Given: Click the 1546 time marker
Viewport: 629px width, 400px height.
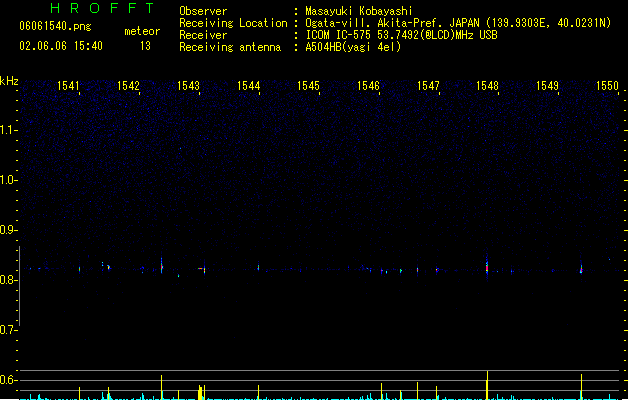Looking at the screenshot, I should (368, 86).
